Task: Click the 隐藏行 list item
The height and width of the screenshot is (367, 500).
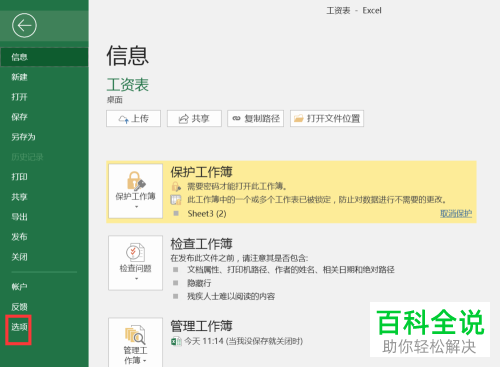Action: (199, 283)
